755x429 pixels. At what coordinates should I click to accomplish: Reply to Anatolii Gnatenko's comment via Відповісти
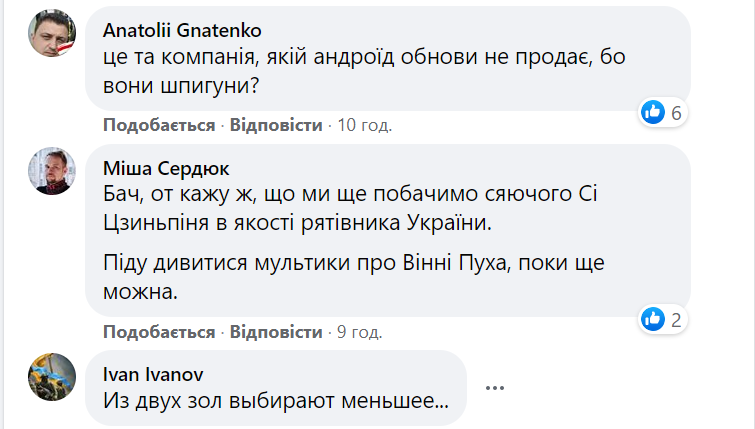[276, 125]
